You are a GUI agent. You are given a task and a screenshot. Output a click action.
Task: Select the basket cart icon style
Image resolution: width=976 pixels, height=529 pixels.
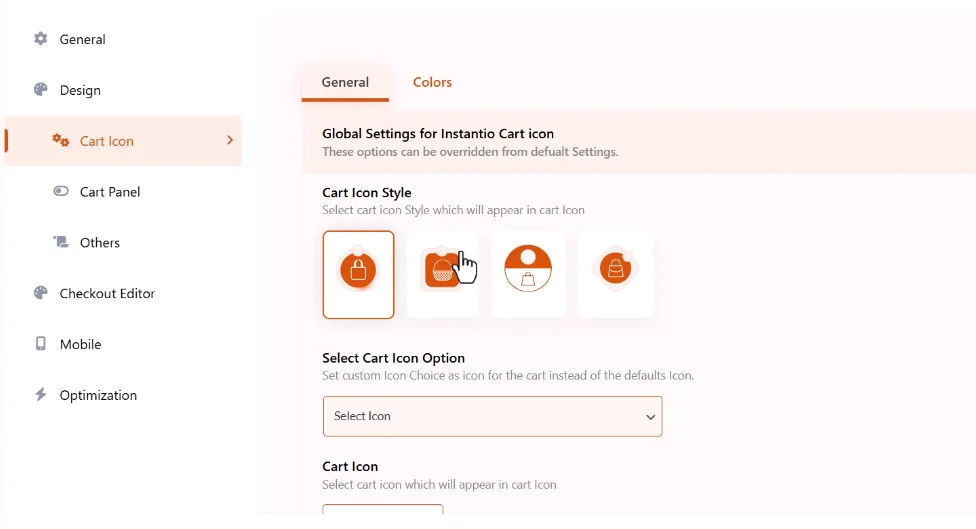443,274
